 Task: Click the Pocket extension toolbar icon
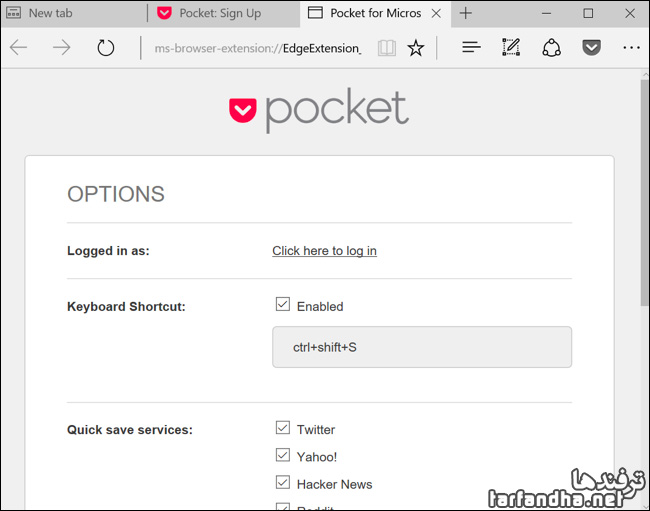(591, 48)
